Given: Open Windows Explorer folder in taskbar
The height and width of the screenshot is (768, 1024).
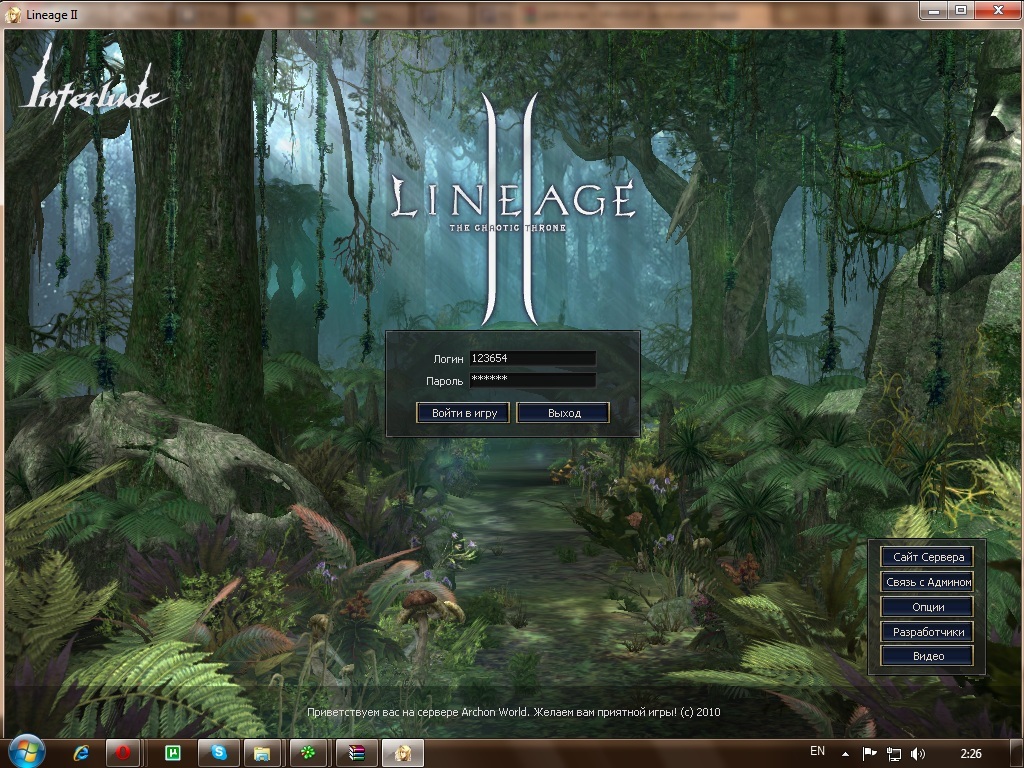Looking at the screenshot, I should pos(263,753).
